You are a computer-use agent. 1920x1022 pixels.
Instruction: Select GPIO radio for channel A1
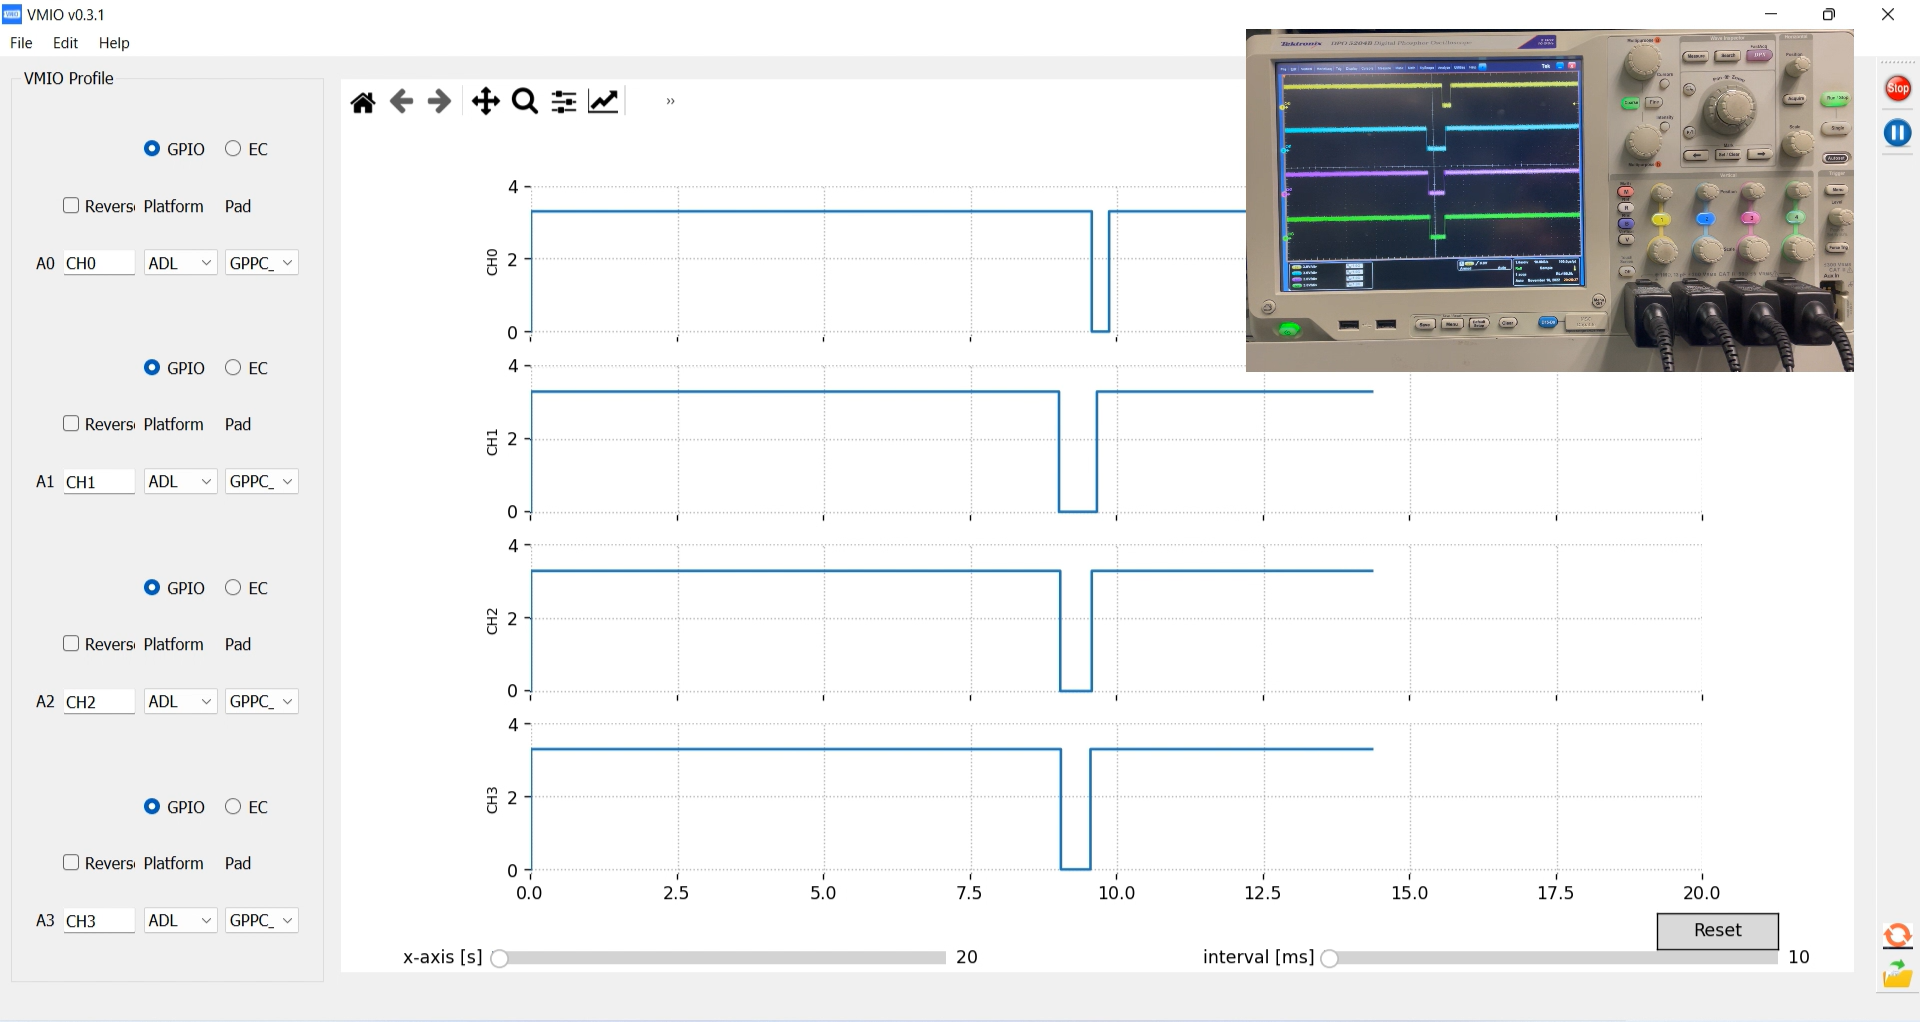(152, 367)
